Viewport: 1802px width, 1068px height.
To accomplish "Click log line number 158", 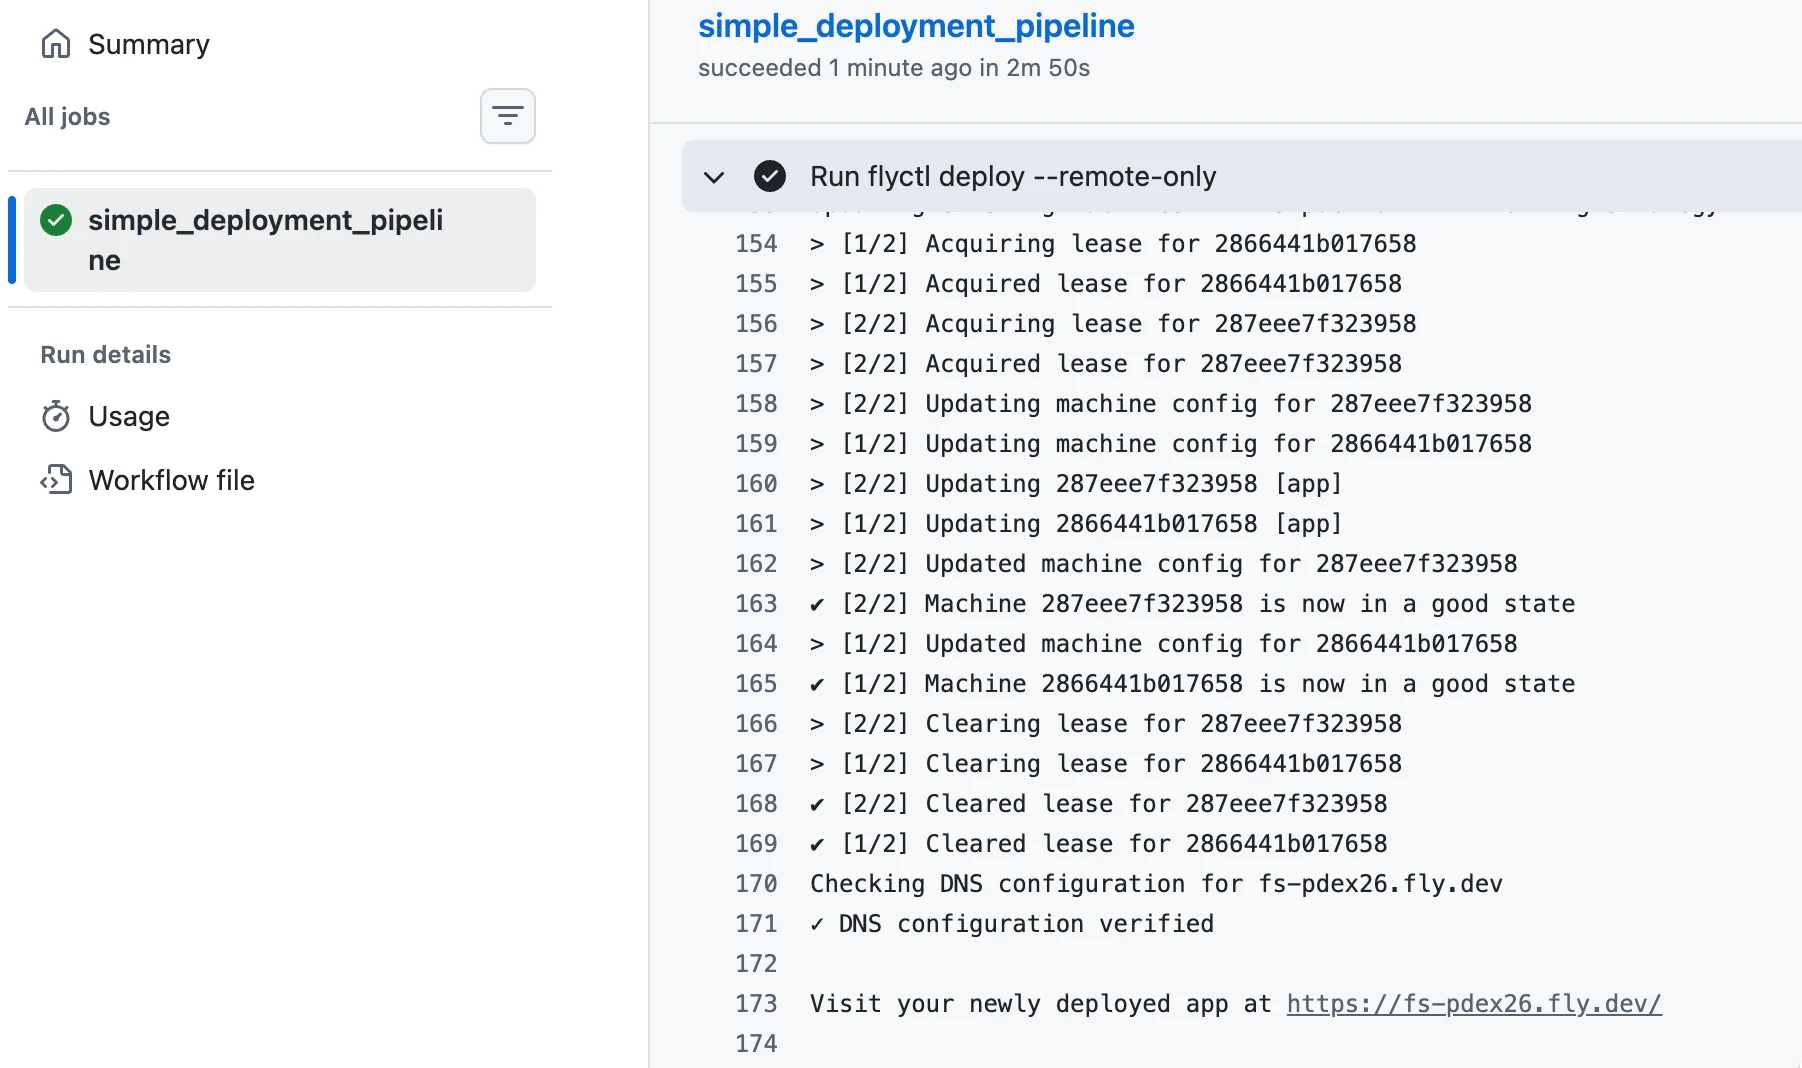I will click(756, 404).
